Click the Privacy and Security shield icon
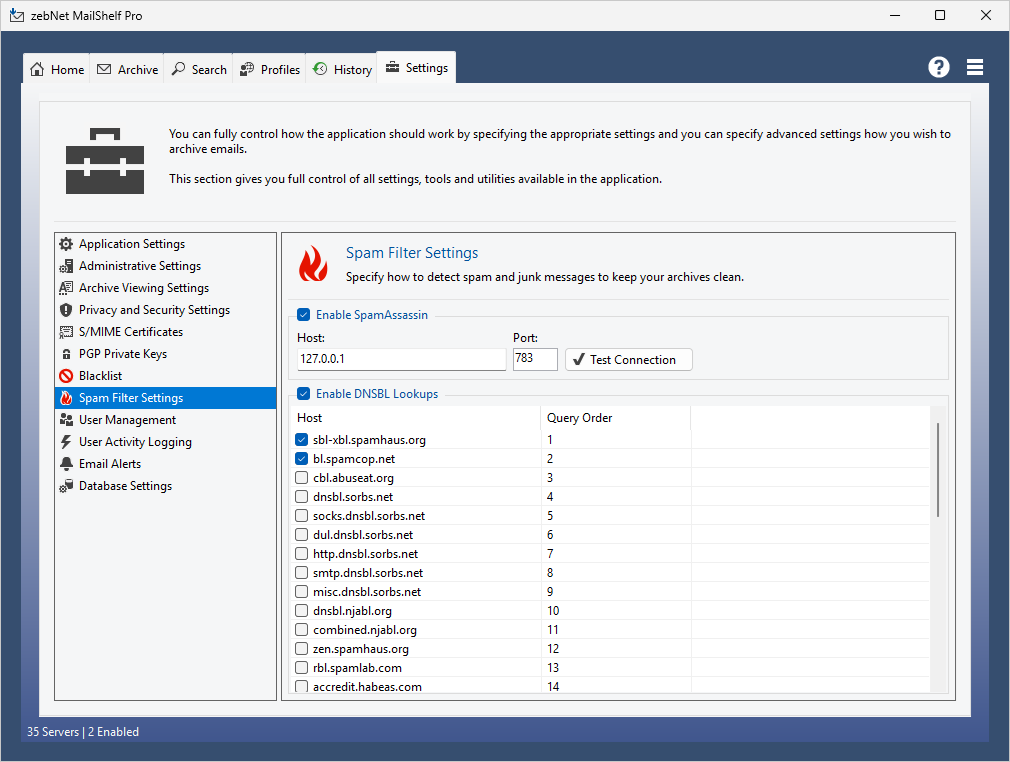 (x=66, y=310)
